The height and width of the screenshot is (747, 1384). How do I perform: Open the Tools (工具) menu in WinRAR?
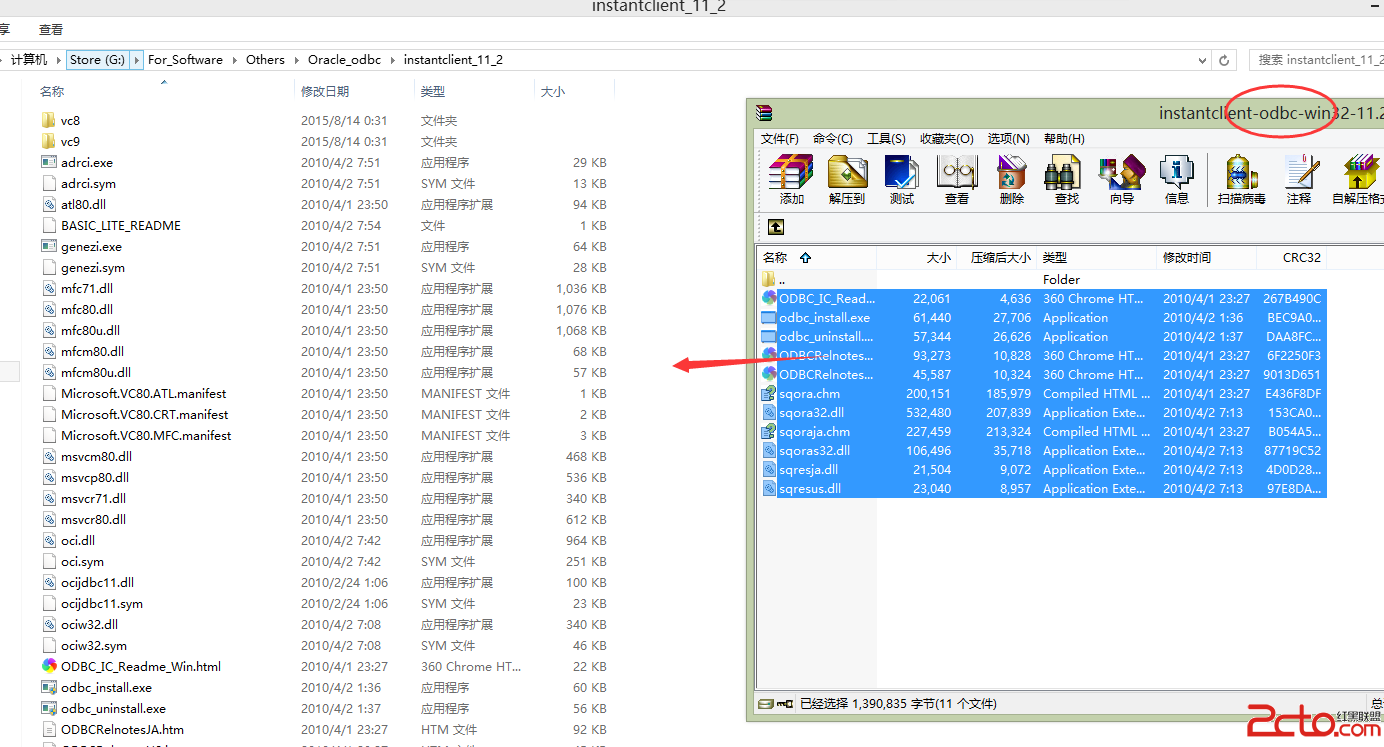tap(886, 139)
